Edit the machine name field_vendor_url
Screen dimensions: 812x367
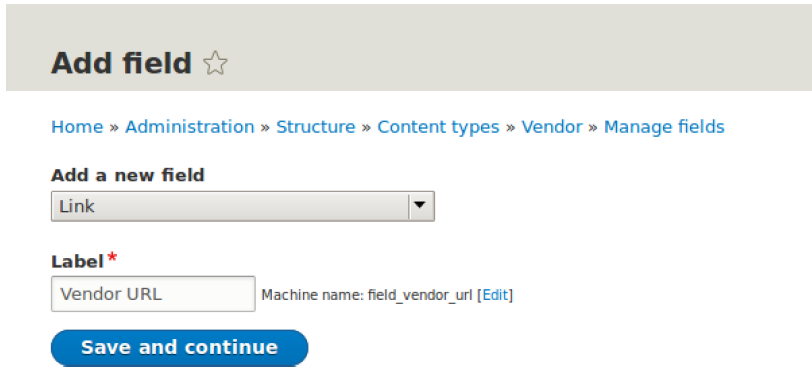pyautogui.click(x=495, y=295)
